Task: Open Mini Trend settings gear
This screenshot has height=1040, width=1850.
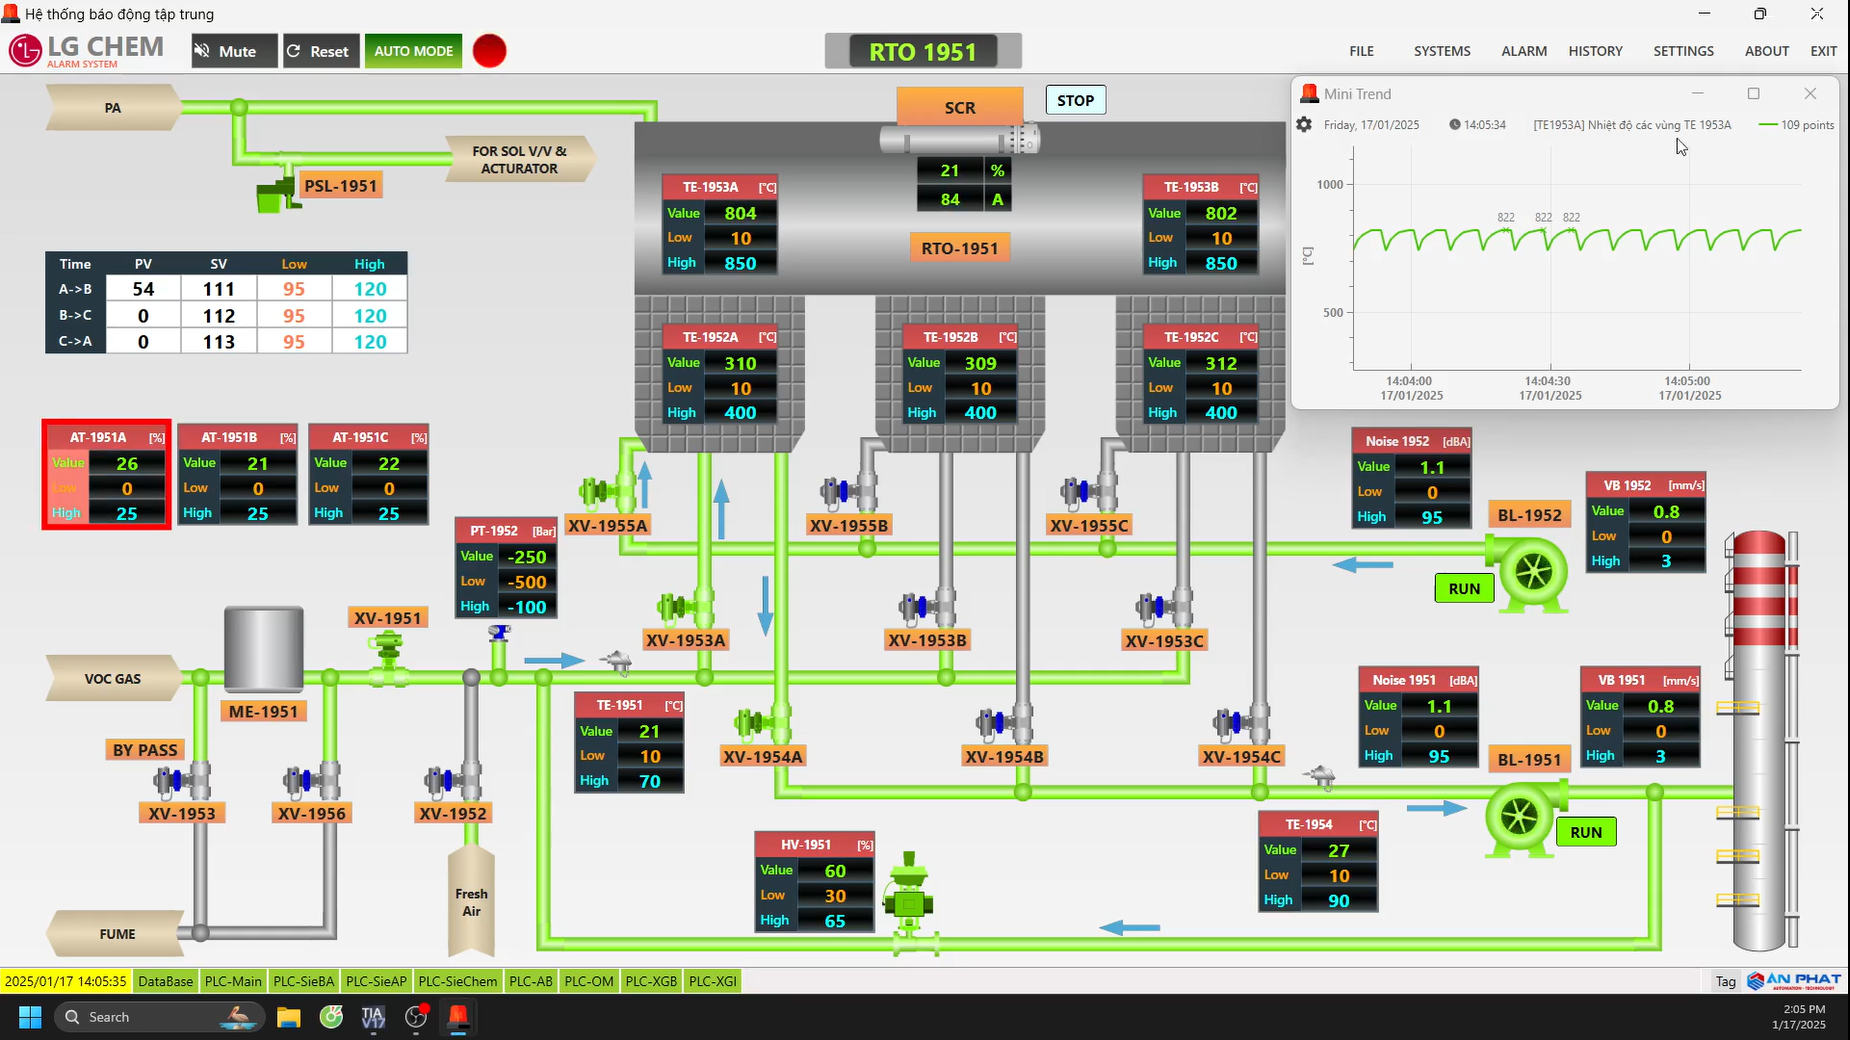Action: [1304, 125]
